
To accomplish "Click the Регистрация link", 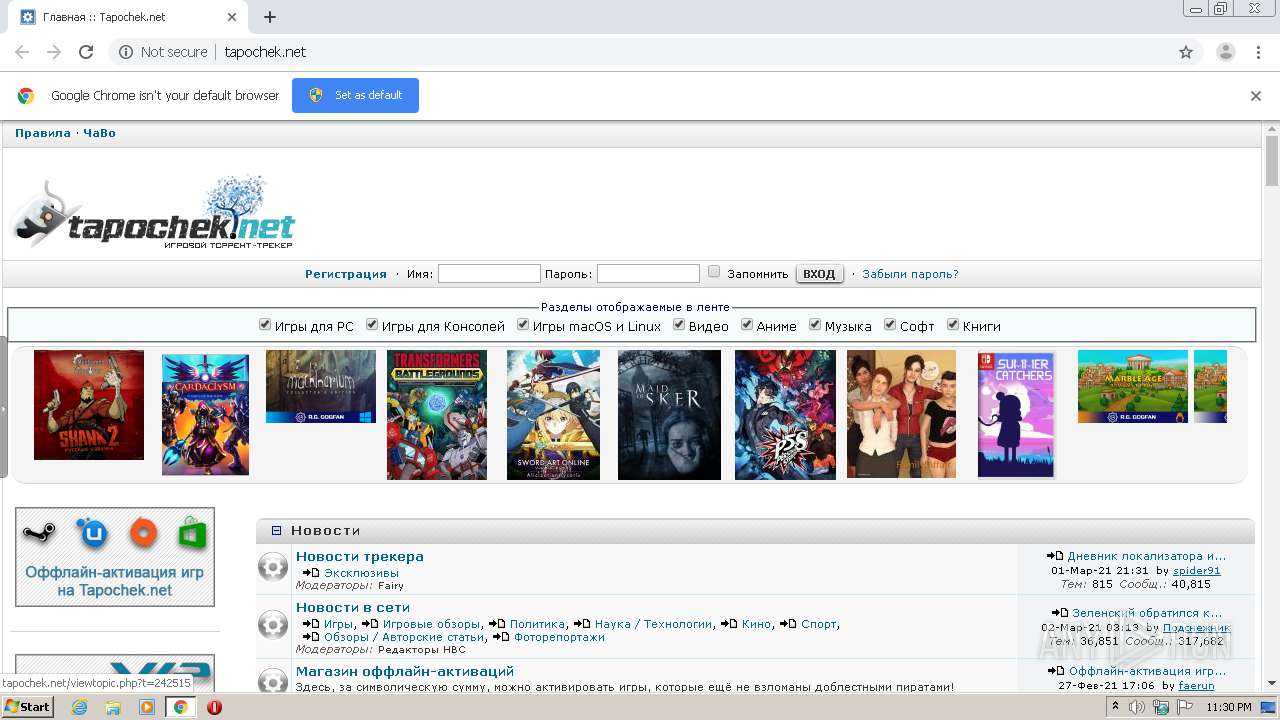I will pos(346,274).
